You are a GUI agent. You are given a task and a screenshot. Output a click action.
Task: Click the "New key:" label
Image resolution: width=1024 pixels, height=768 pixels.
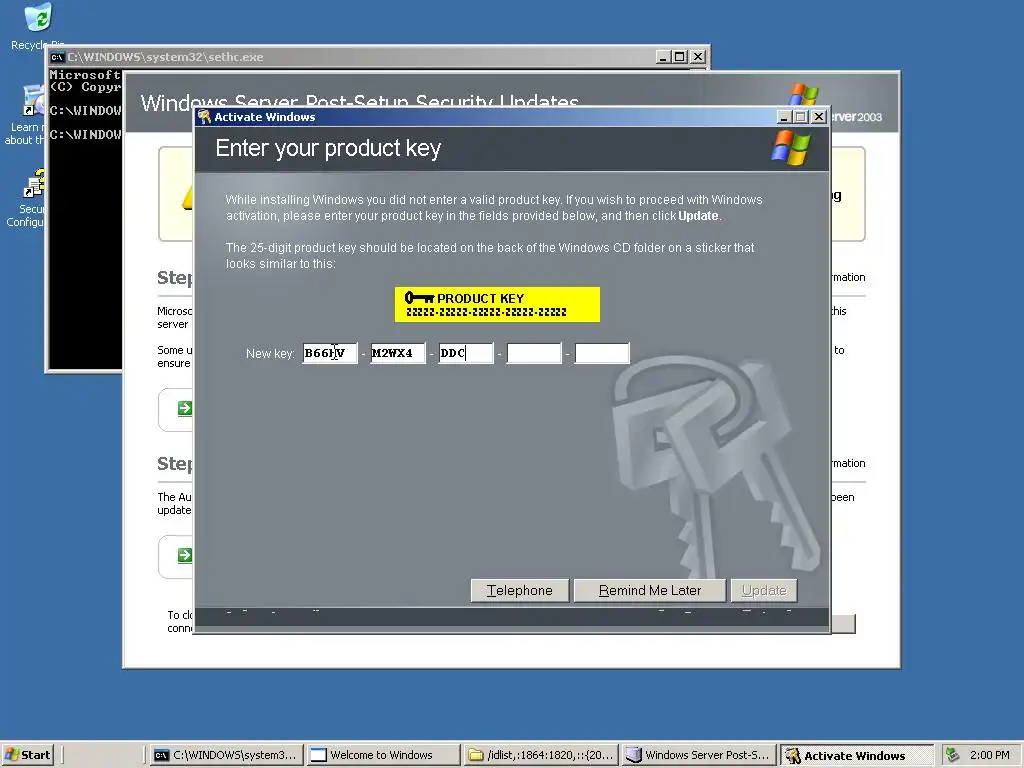(x=270, y=353)
